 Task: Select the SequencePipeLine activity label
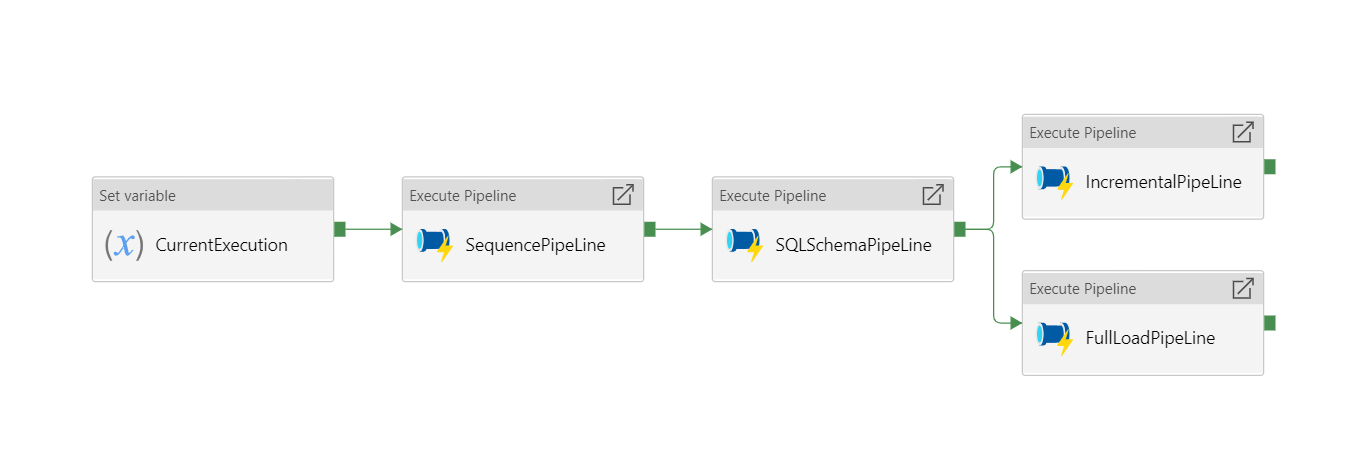click(535, 245)
